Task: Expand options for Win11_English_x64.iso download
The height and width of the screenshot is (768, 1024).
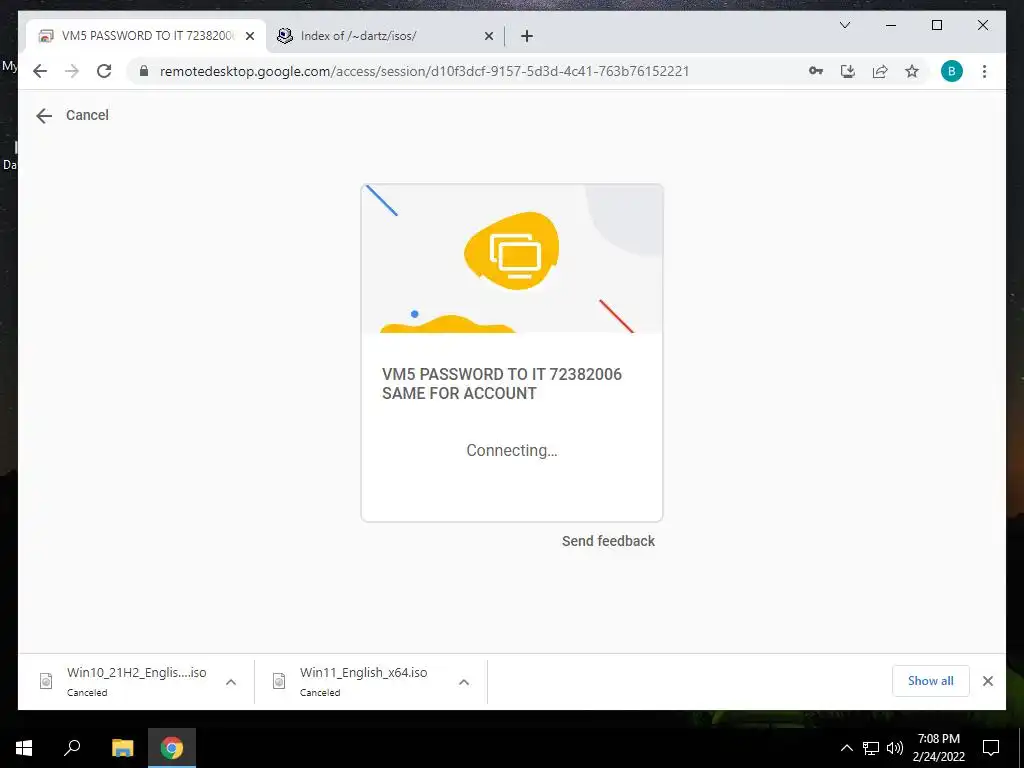Action: [464, 682]
